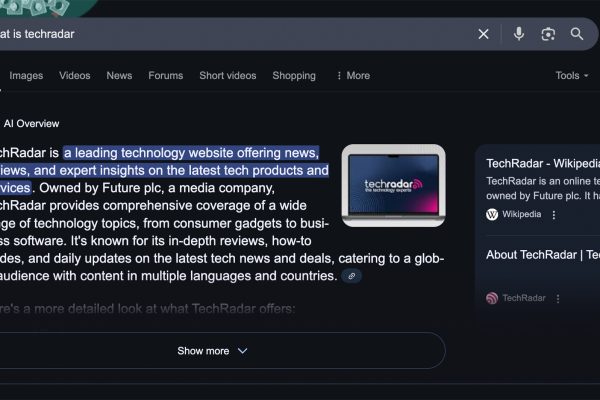Open image search with the camera lens icon
Image resolution: width=600 pixels, height=400 pixels.
[548, 34]
